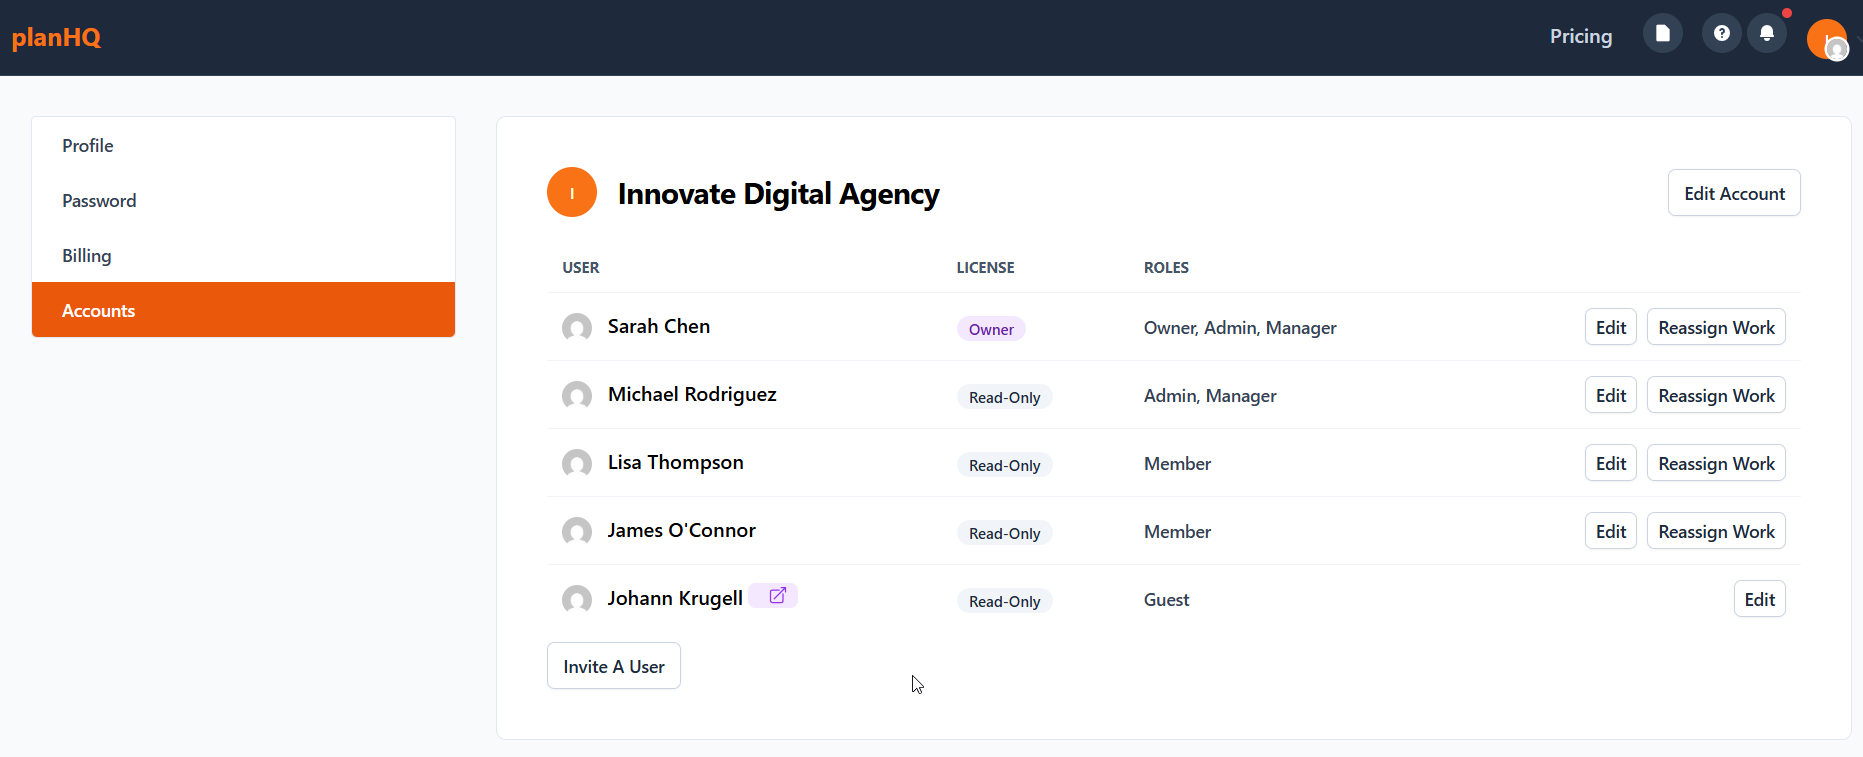Click Michael Rodriguez's avatar icon
The width and height of the screenshot is (1863, 757).
(x=577, y=395)
